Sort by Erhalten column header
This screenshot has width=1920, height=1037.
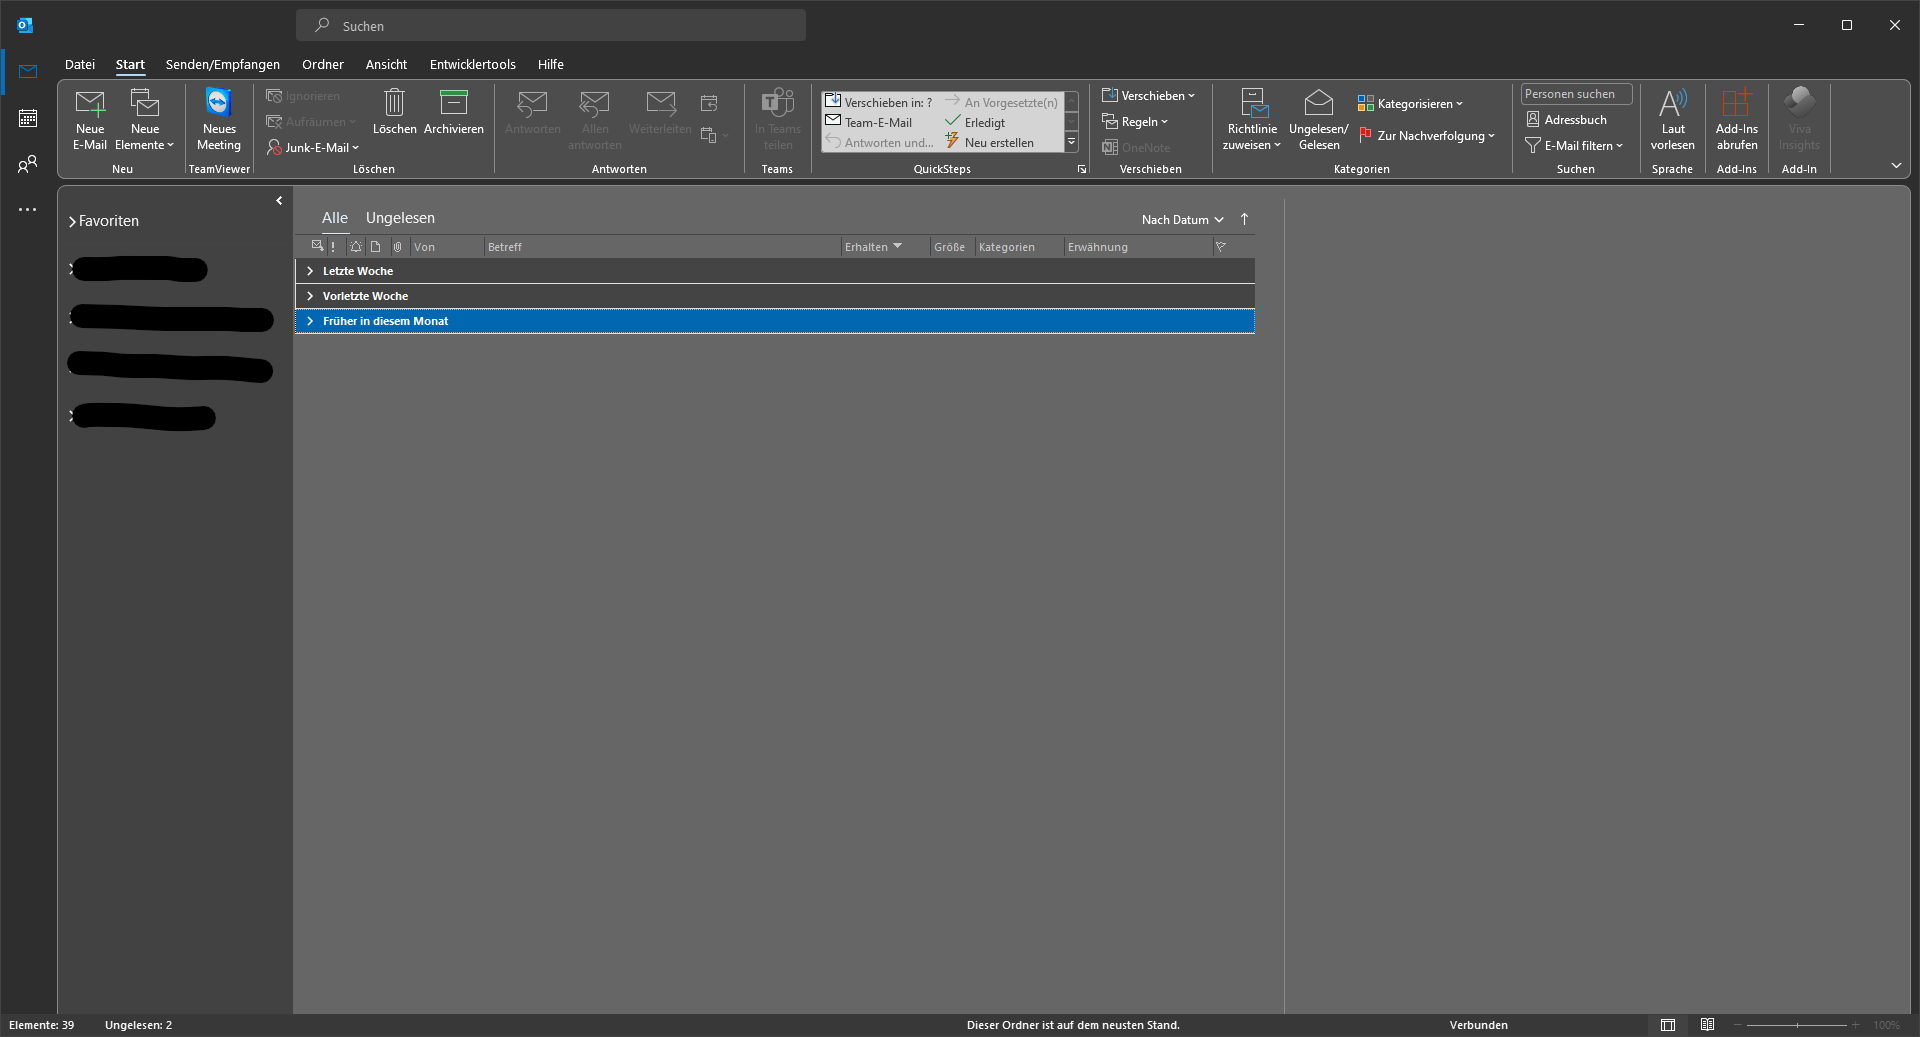[885, 247]
